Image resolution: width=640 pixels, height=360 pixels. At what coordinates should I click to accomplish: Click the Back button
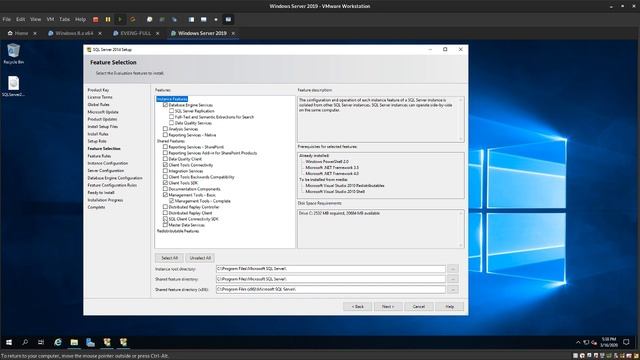pyautogui.click(x=358, y=307)
